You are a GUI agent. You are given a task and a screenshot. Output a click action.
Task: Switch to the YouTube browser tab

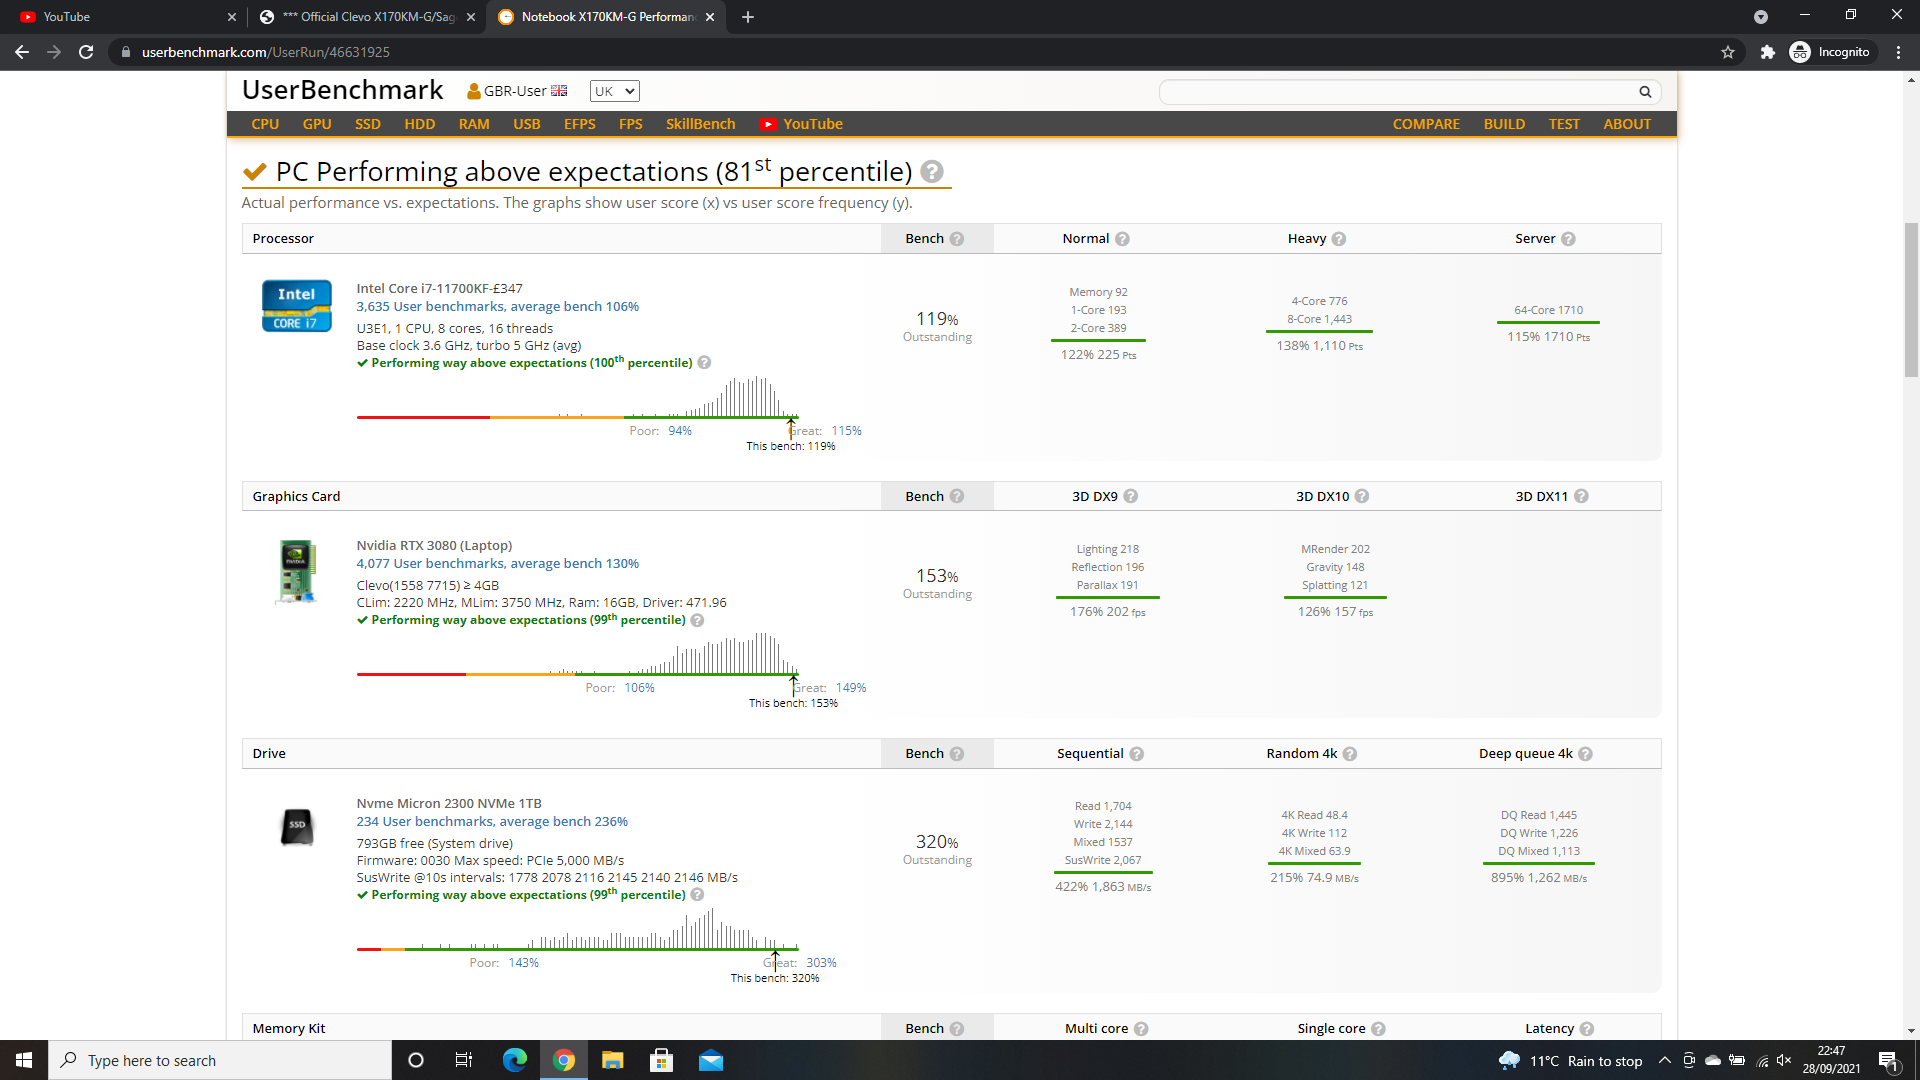(x=120, y=17)
